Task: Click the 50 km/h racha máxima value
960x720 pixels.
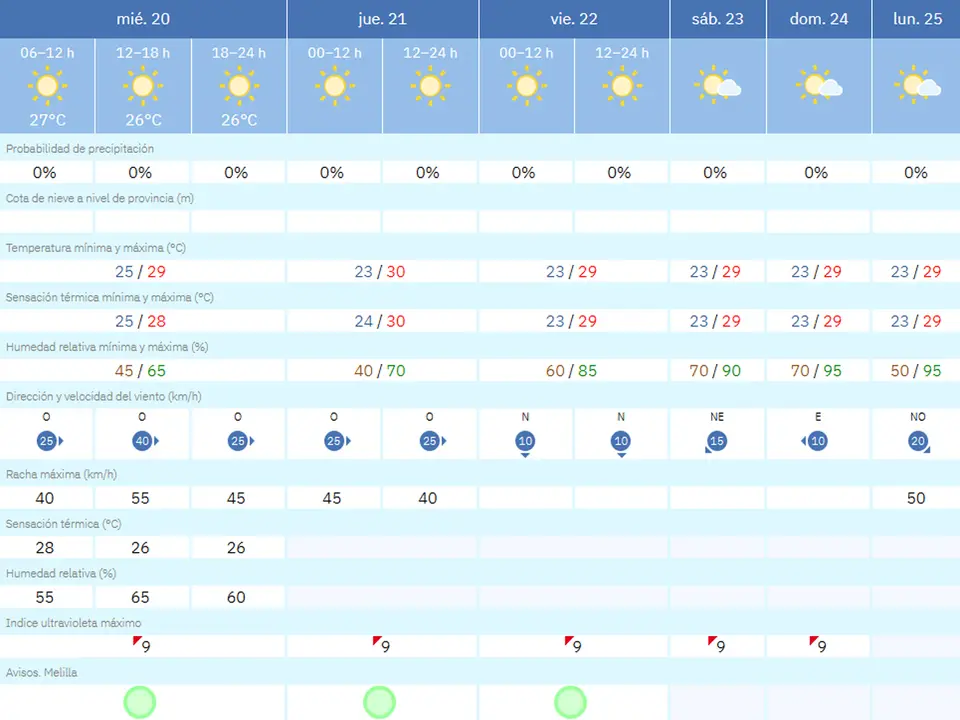Action: [x=916, y=498]
